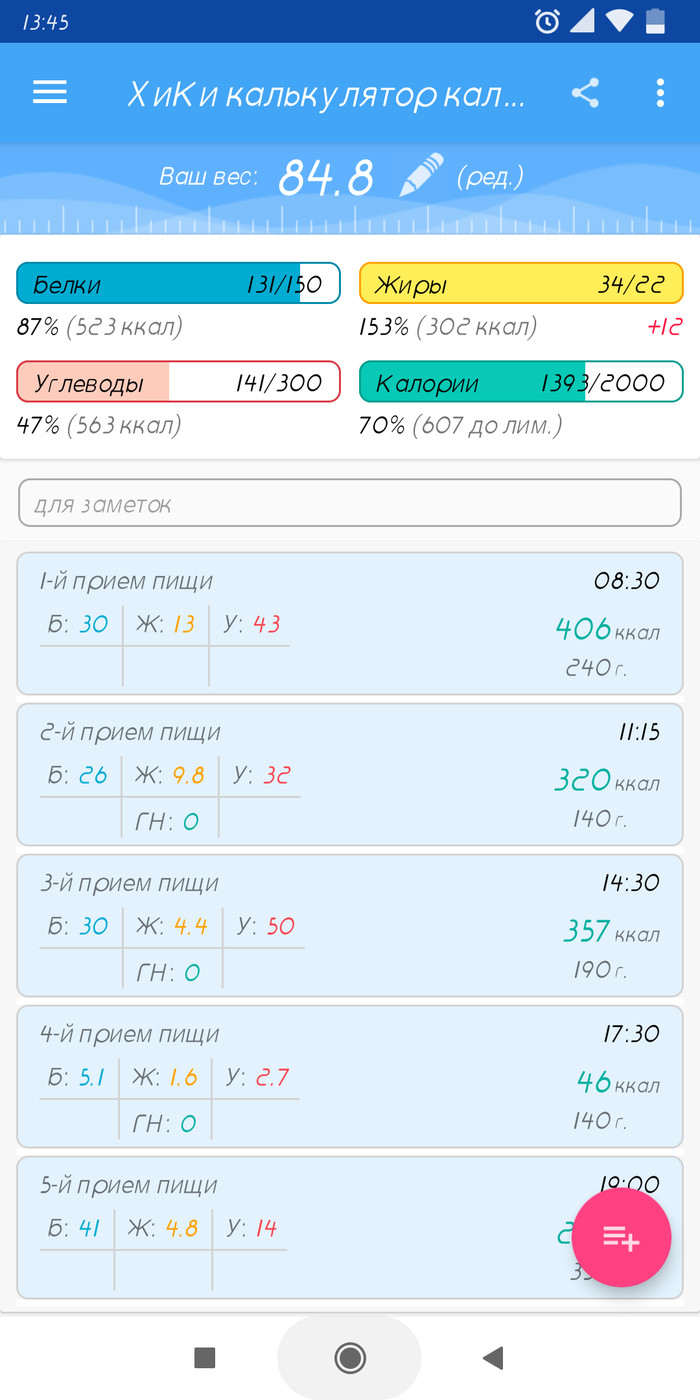Tap the share icon in header

(585, 94)
